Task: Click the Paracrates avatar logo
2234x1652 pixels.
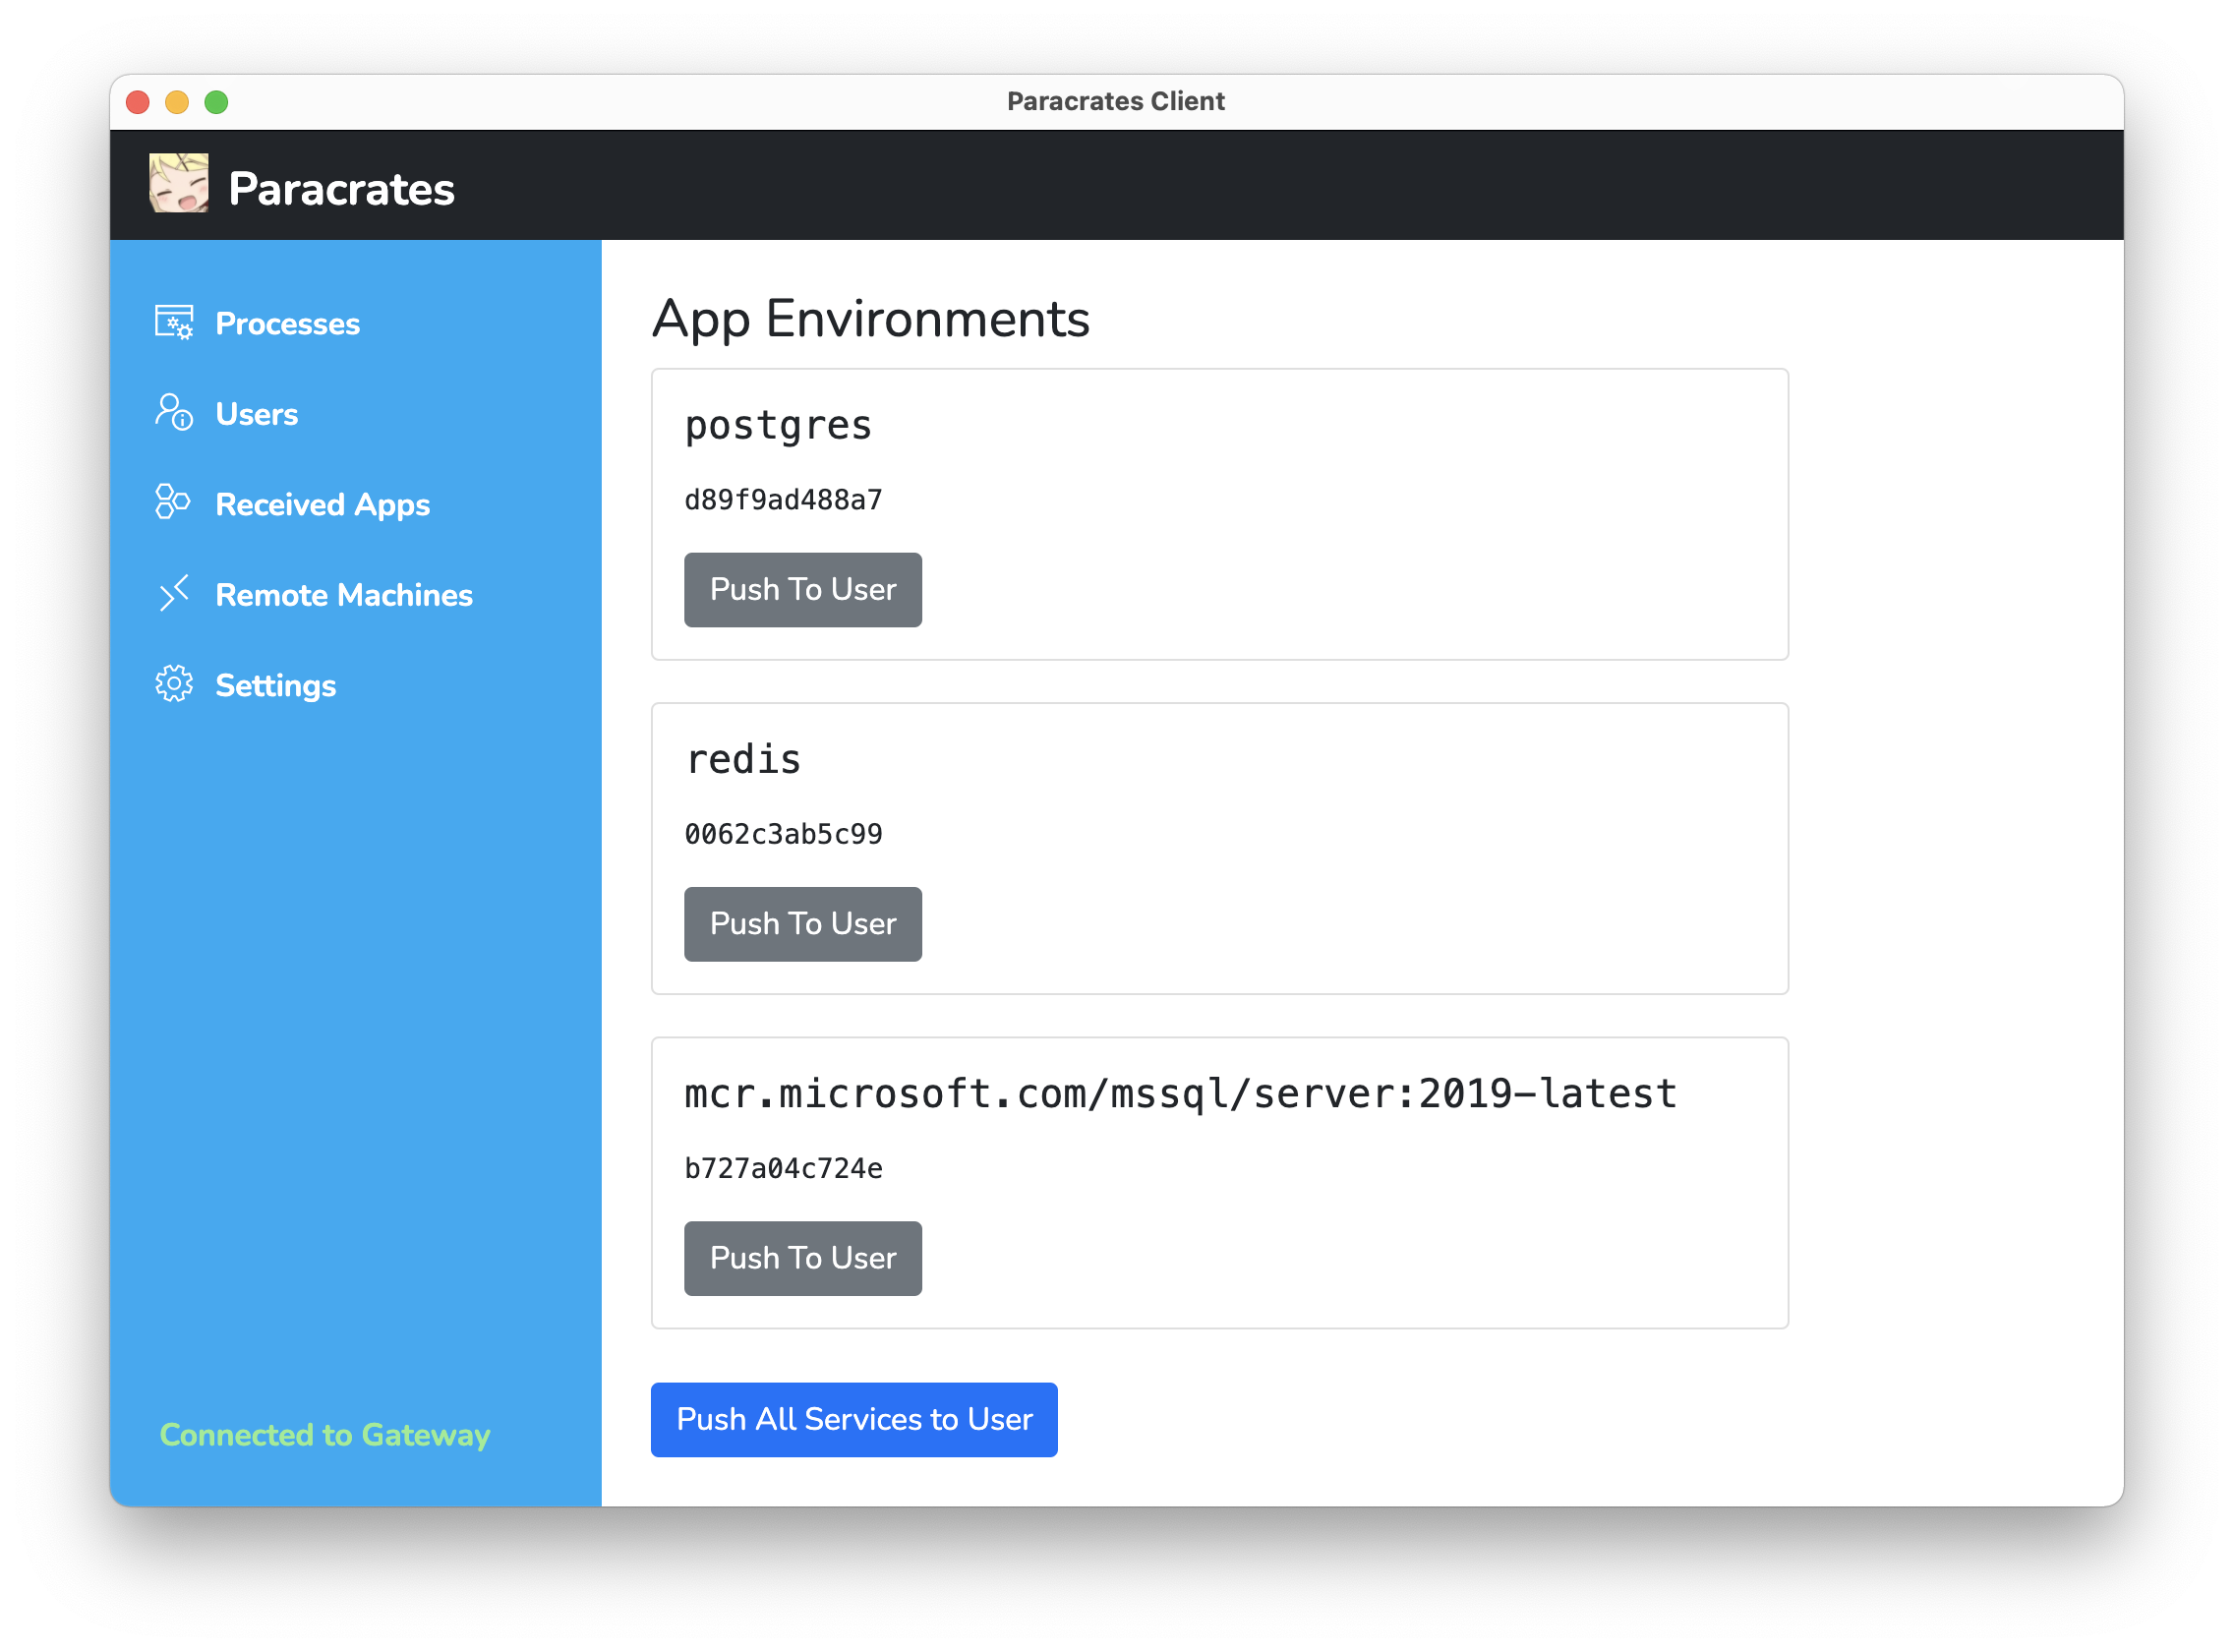Action: click(x=179, y=183)
